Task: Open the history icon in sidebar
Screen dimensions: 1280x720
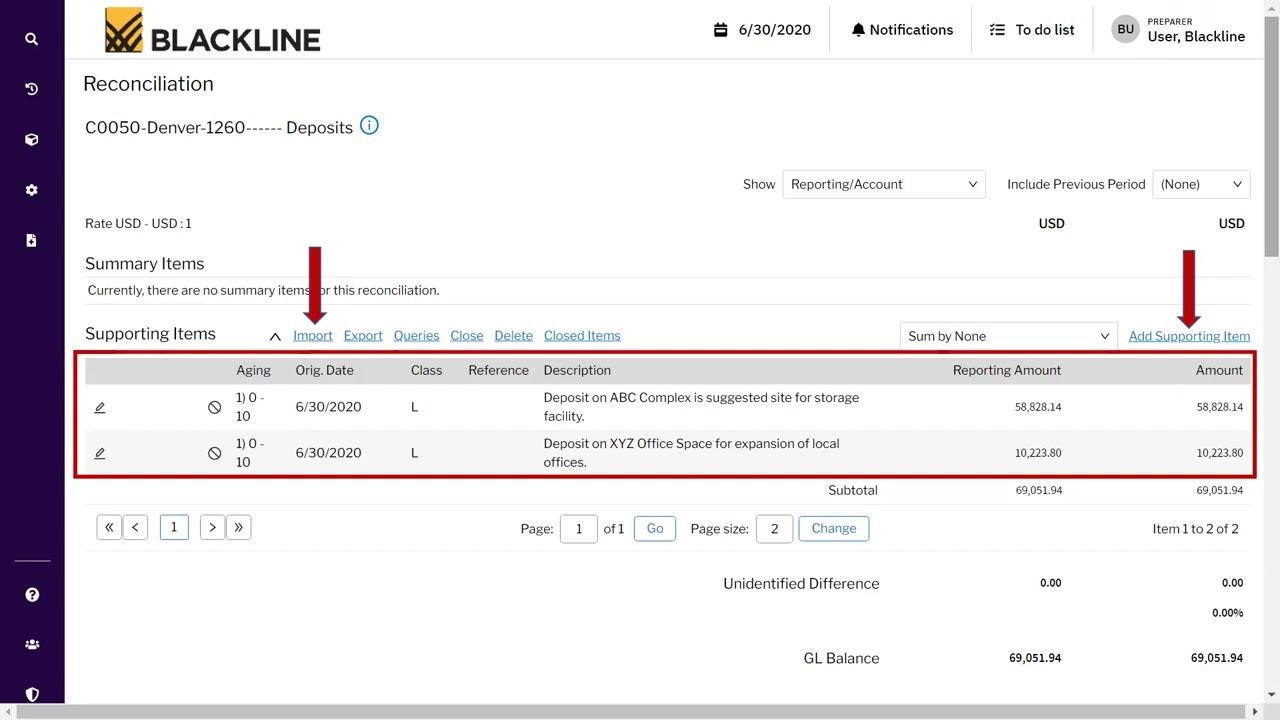Action: [32, 89]
